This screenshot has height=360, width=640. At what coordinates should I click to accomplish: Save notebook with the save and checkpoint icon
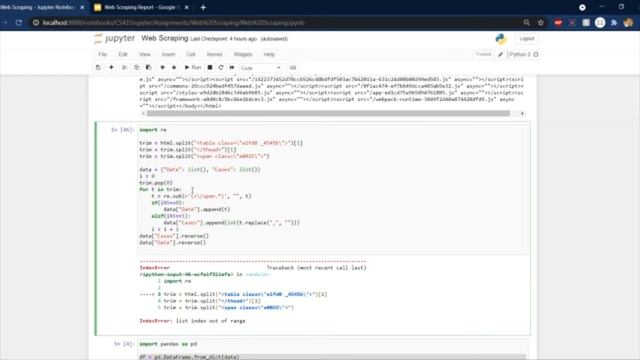[98, 67]
